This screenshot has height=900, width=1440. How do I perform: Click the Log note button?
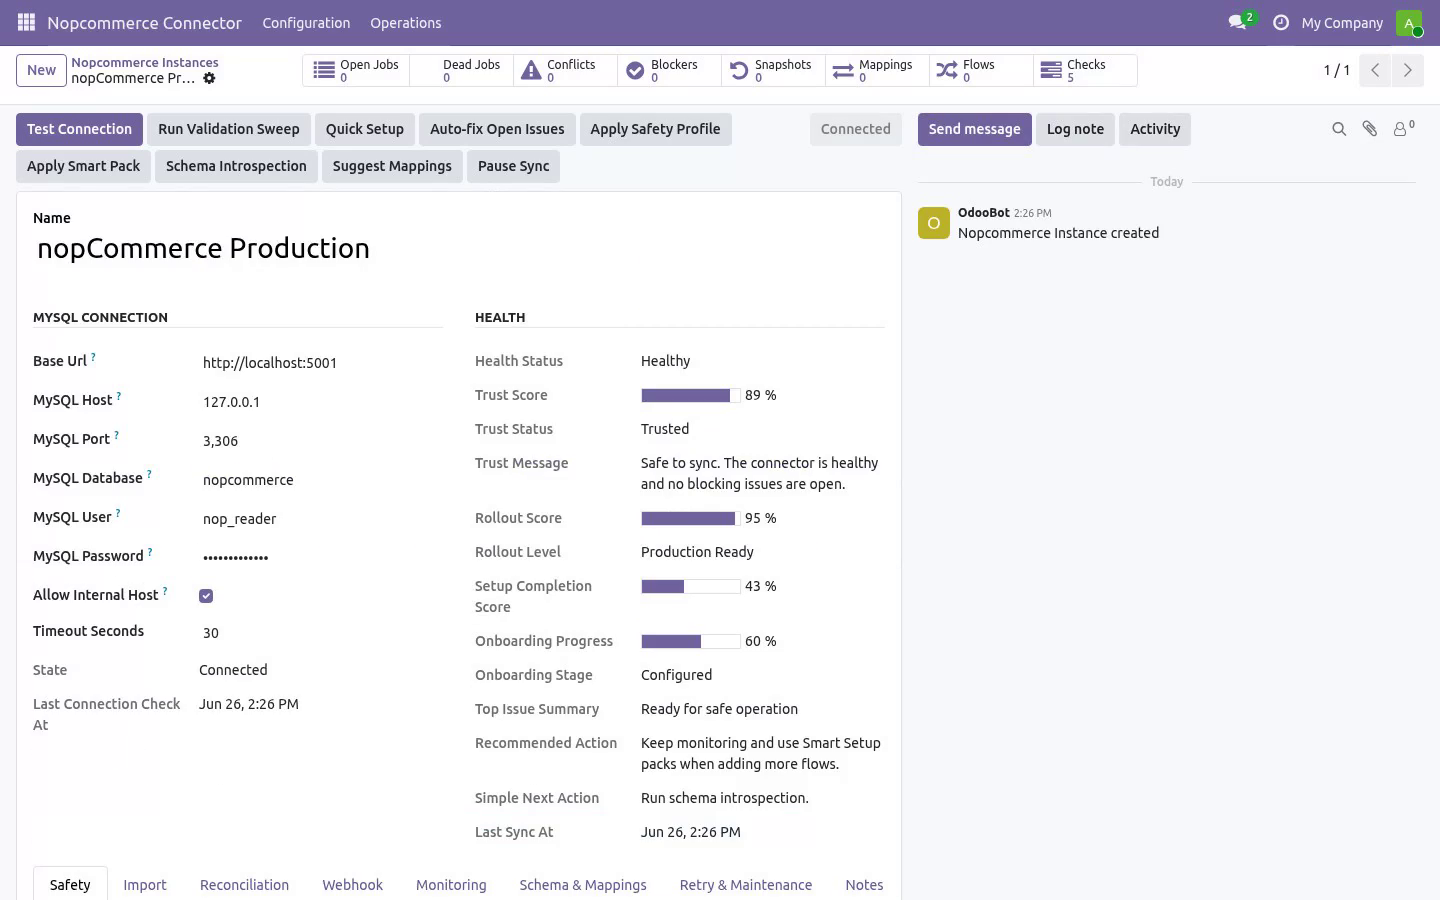click(x=1075, y=129)
